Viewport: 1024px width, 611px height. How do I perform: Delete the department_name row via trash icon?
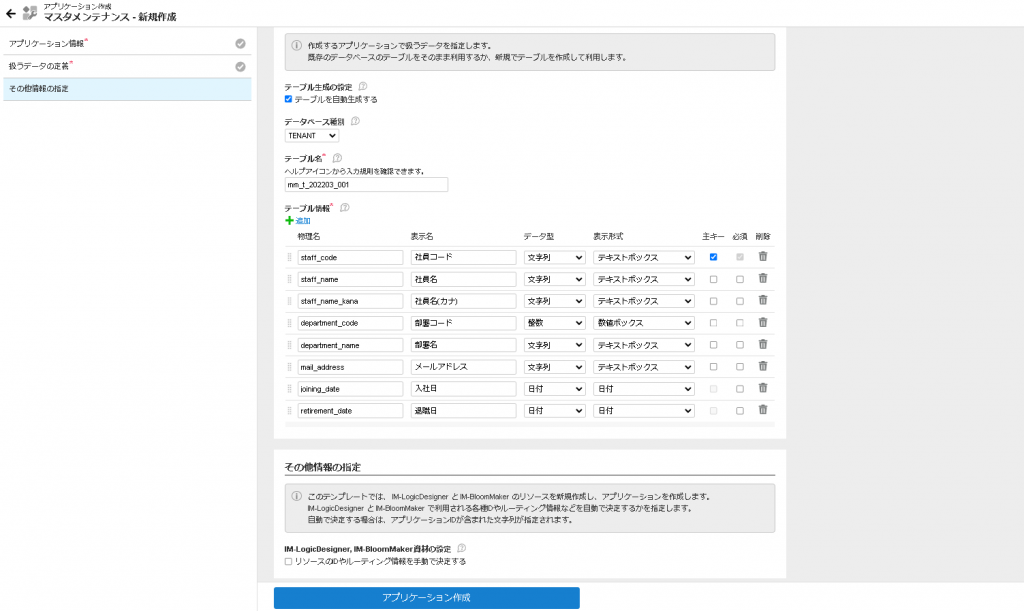(763, 345)
